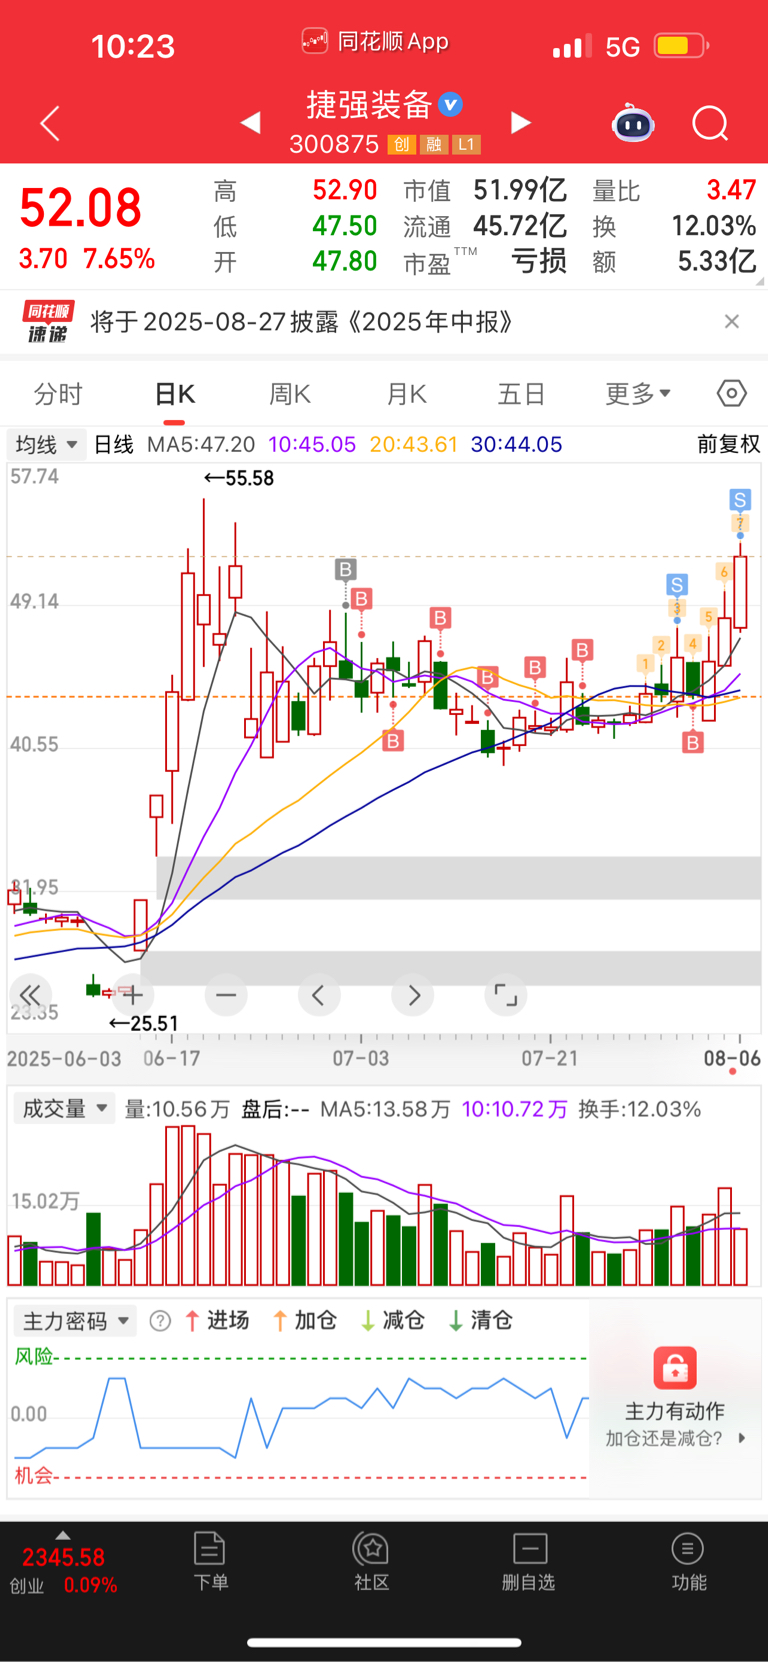Switch to 分时 intraday chart tab

(x=58, y=394)
